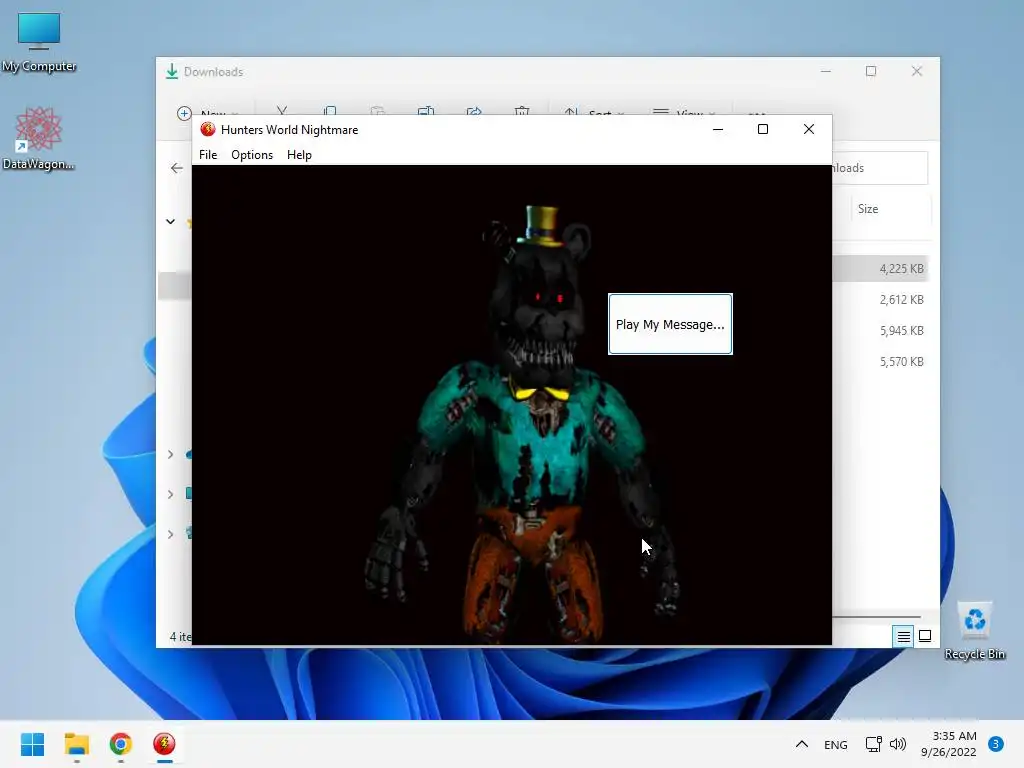Click the Size column header in Downloads

867,209
